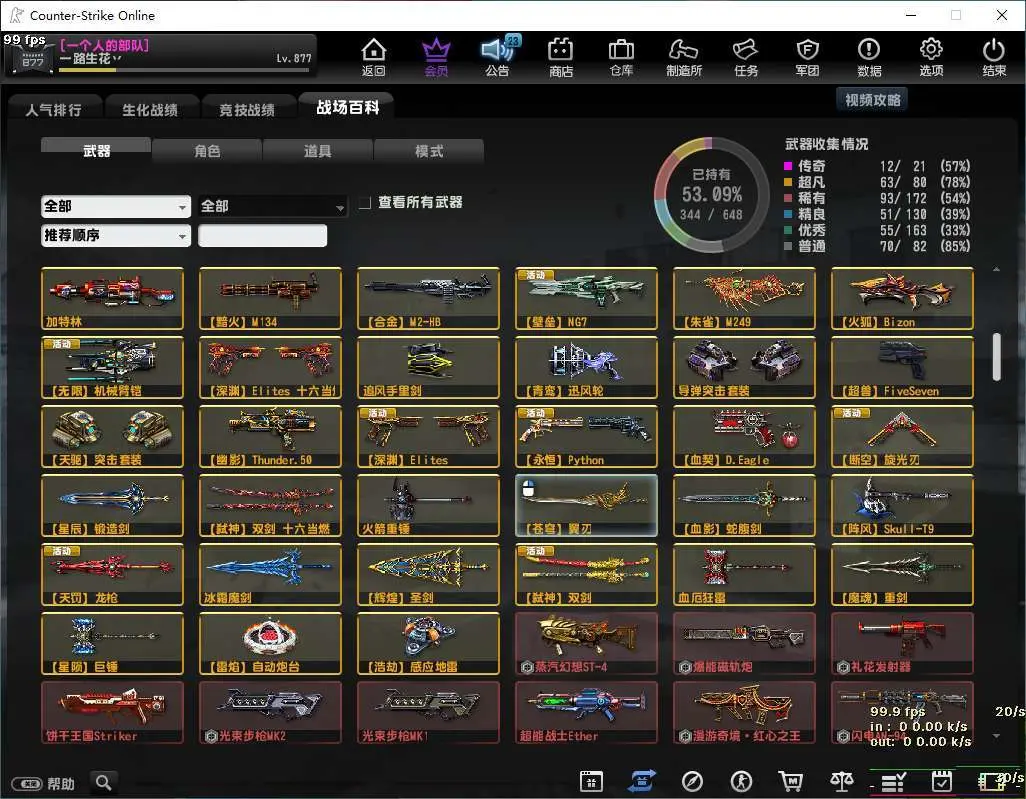Select the 【朱雀】M249 weapon card
Image resolution: width=1026 pixels, height=799 pixels.
pos(745,298)
